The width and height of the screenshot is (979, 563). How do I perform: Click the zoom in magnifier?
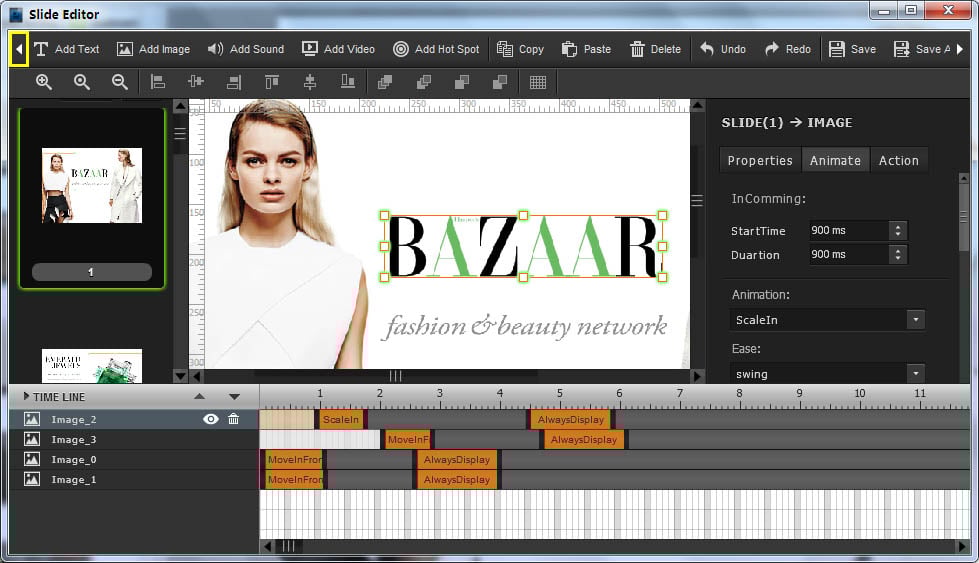pyautogui.click(x=44, y=82)
